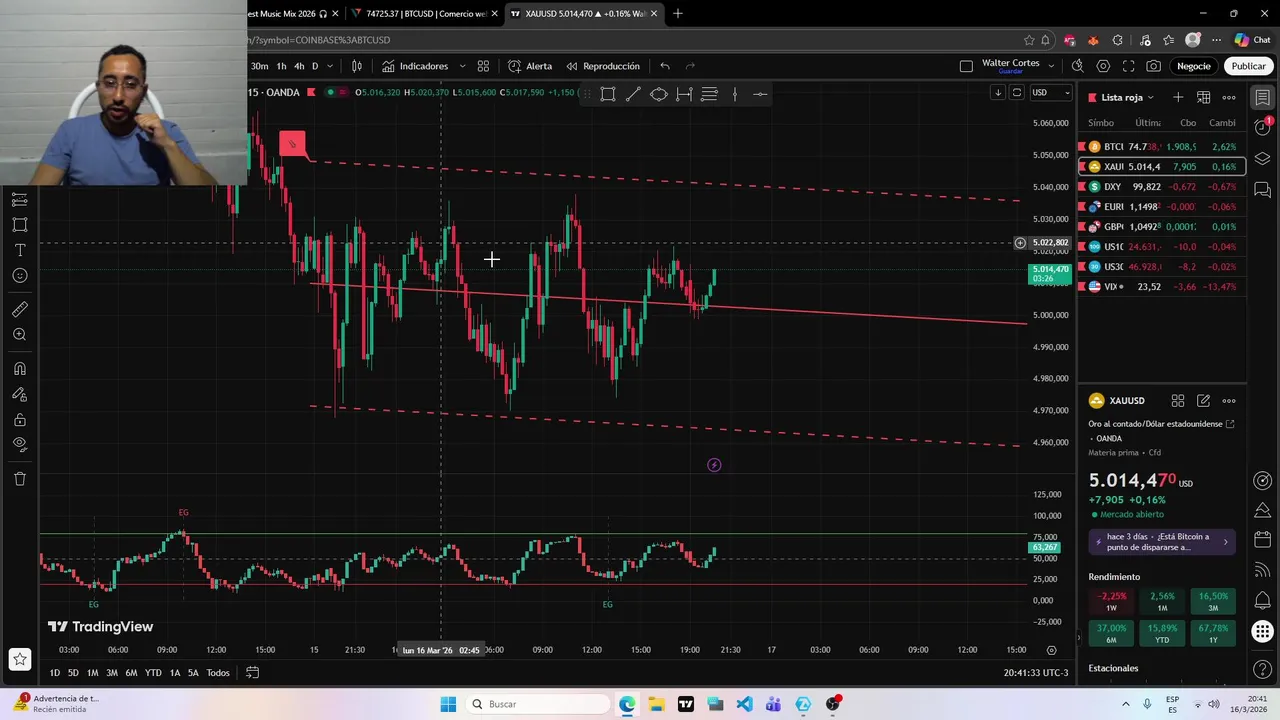Open the XAUUSD details more menu
1280x720 pixels.
pos(1229,401)
